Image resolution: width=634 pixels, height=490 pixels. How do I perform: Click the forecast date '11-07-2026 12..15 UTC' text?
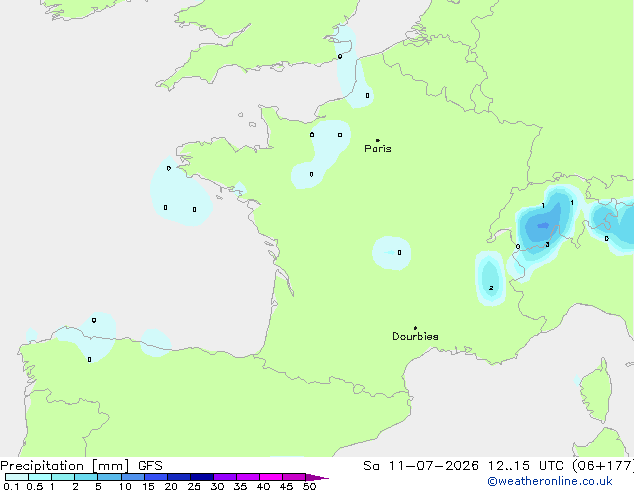pyautogui.click(x=476, y=466)
